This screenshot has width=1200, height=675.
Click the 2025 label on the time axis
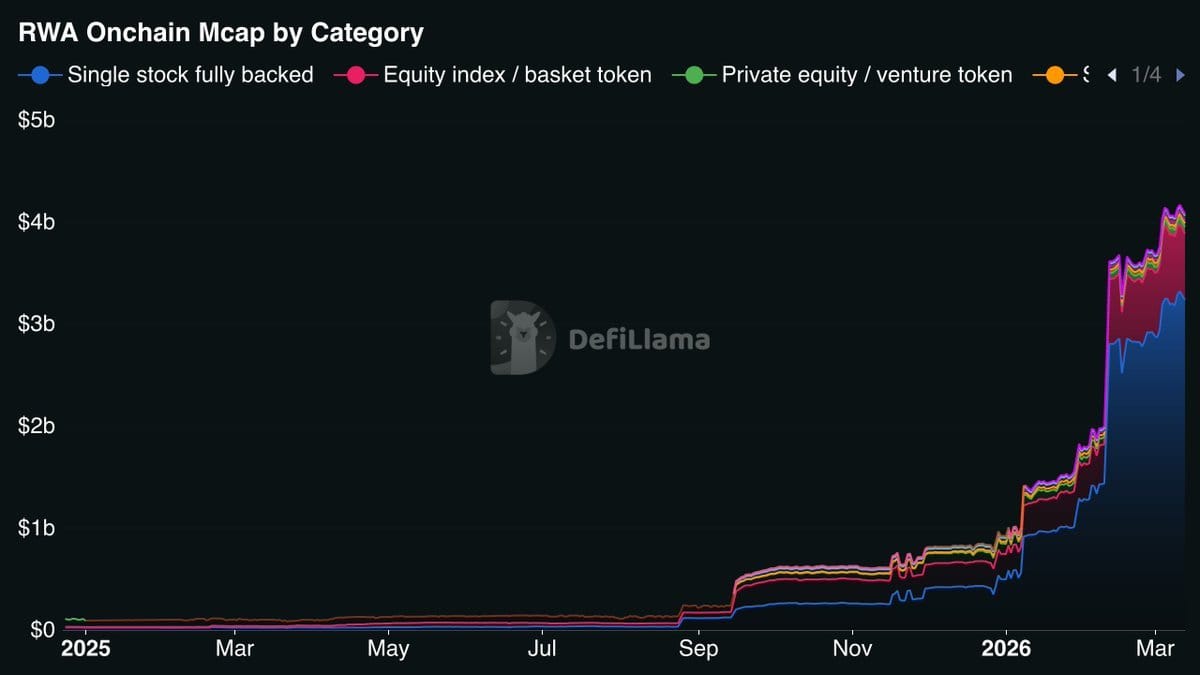86,650
